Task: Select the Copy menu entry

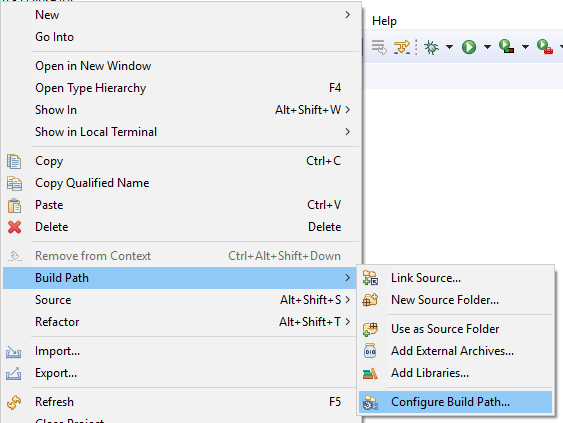Action: 182,161
